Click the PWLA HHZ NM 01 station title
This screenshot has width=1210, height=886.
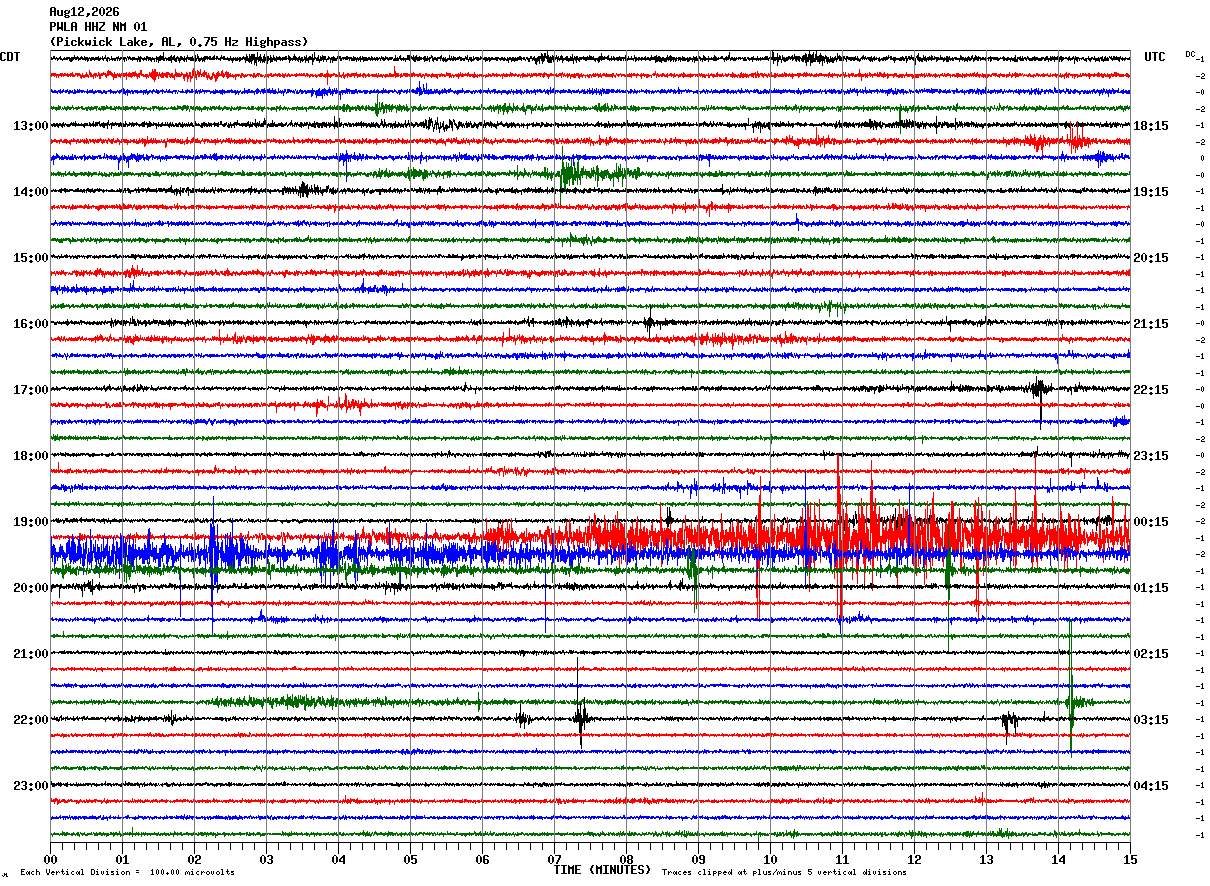click(x=98, y=26)
